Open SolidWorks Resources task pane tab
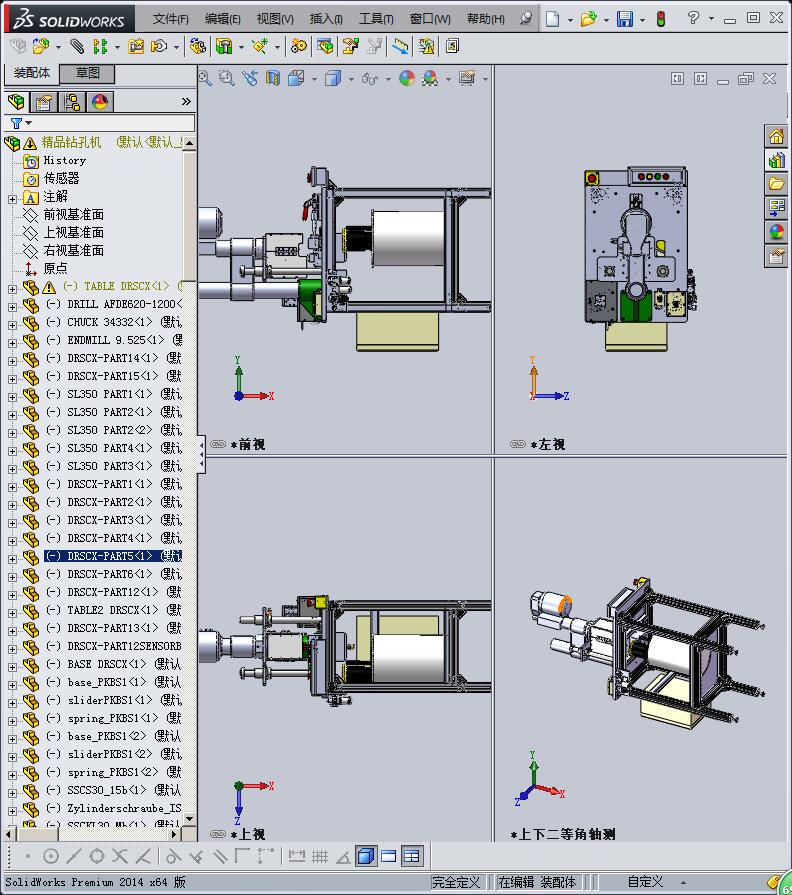Screen dimensions: 792x895 point(777,137)
